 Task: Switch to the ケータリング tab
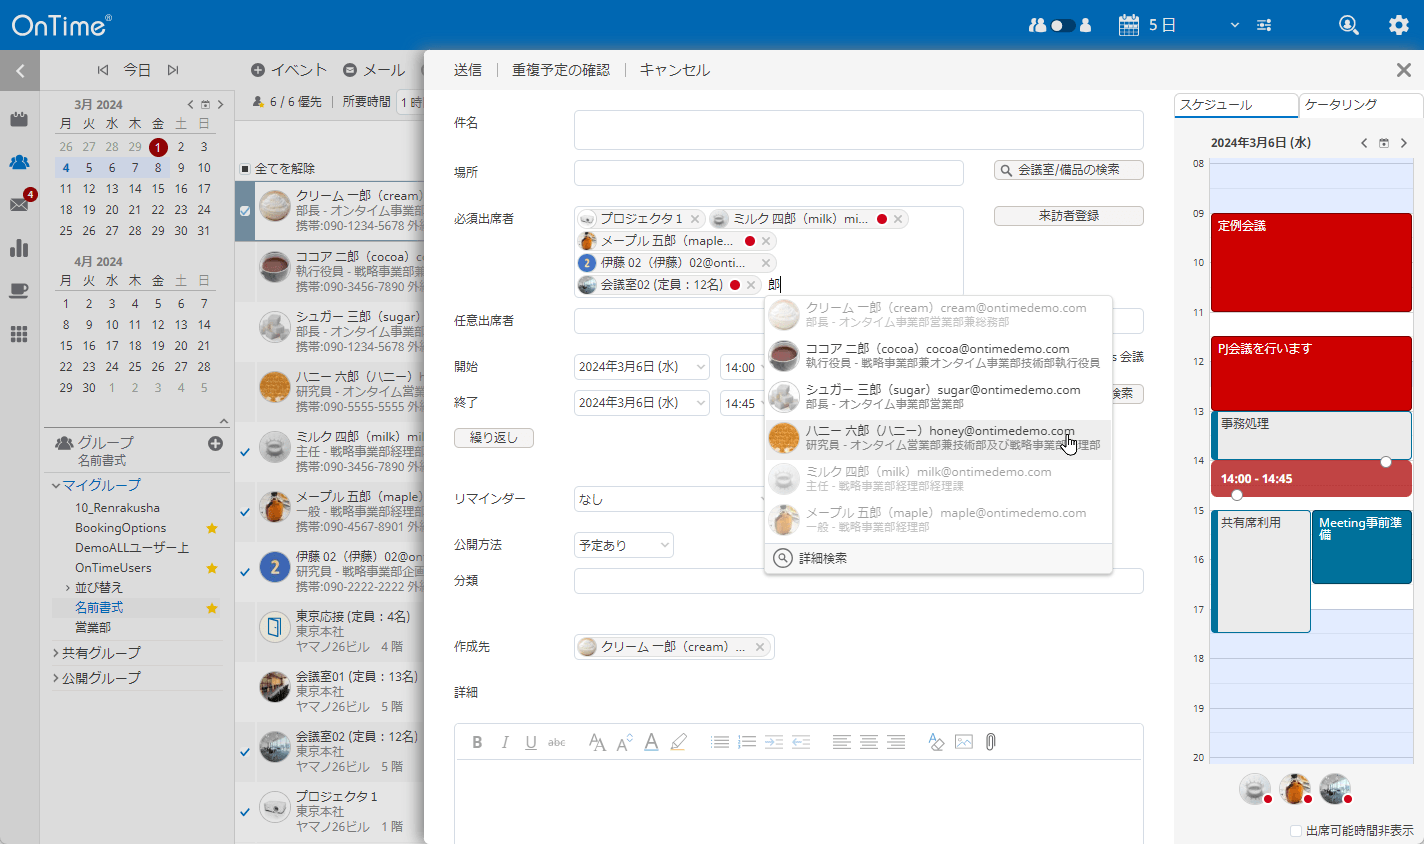click(1360, 105)
